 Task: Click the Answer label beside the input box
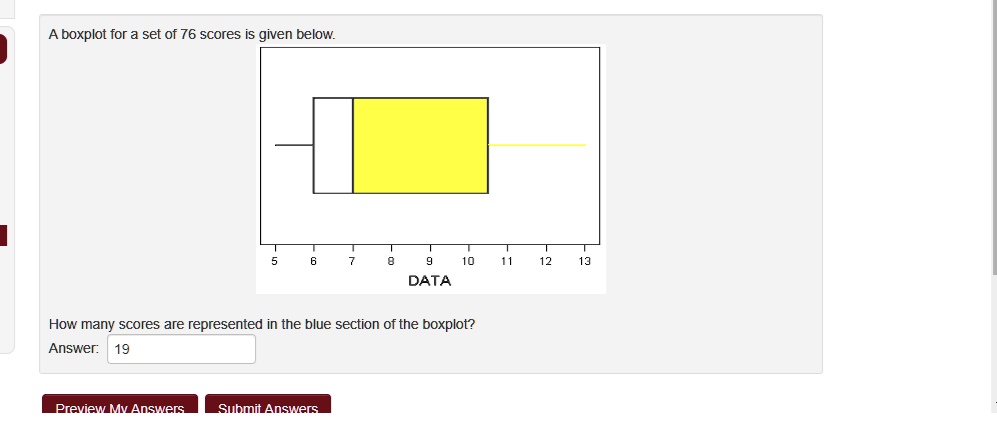pos(74,348)
